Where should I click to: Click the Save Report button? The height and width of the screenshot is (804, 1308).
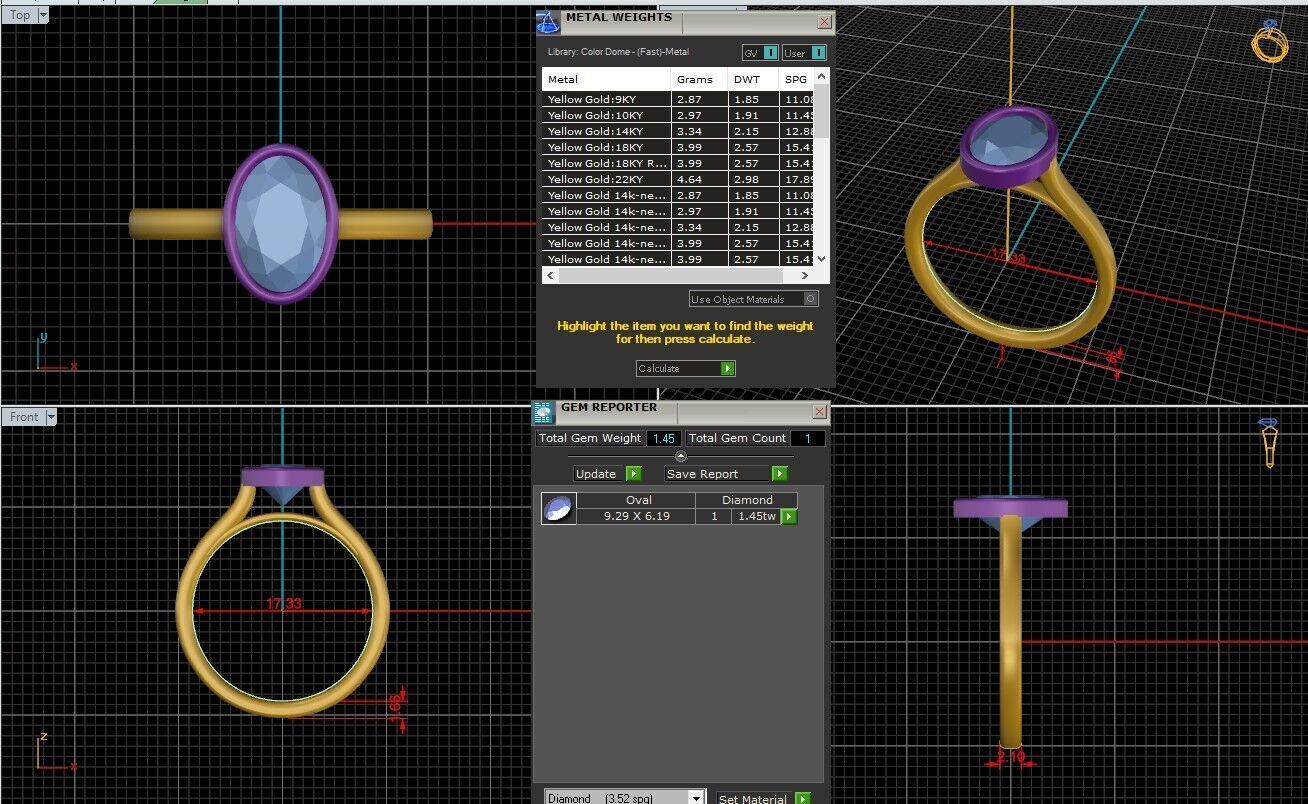(726, 474)
